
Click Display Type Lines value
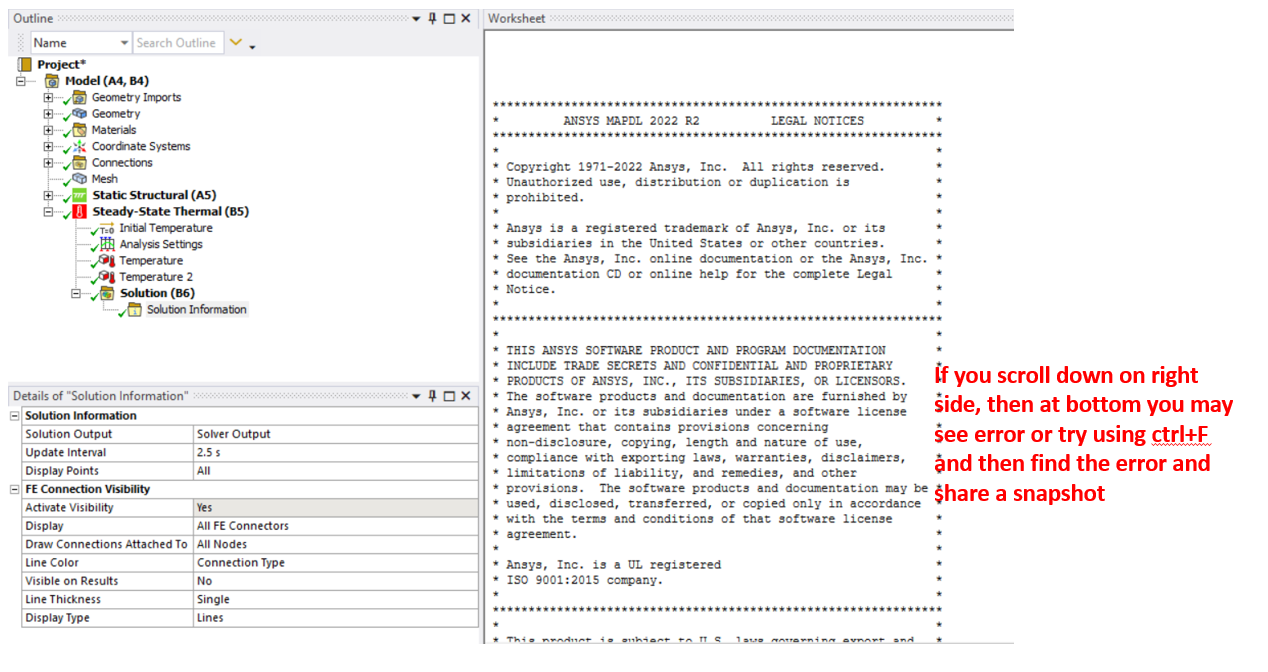(335, 618)
